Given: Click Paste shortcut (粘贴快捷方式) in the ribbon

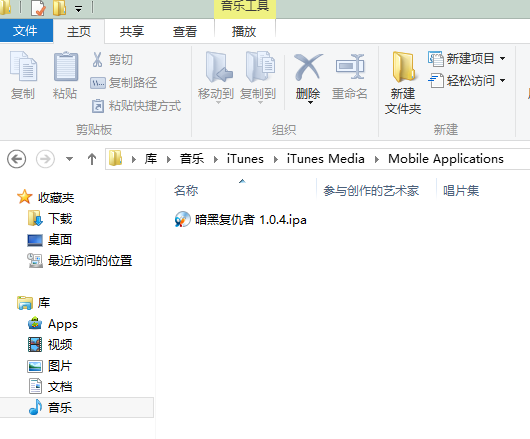Looking at the screenshot, I should pos(137,106).
